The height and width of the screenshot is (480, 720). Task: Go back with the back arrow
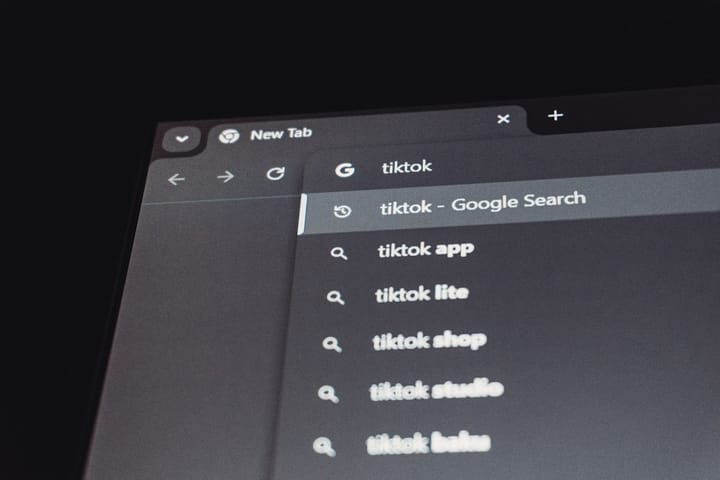click(176, 179)
